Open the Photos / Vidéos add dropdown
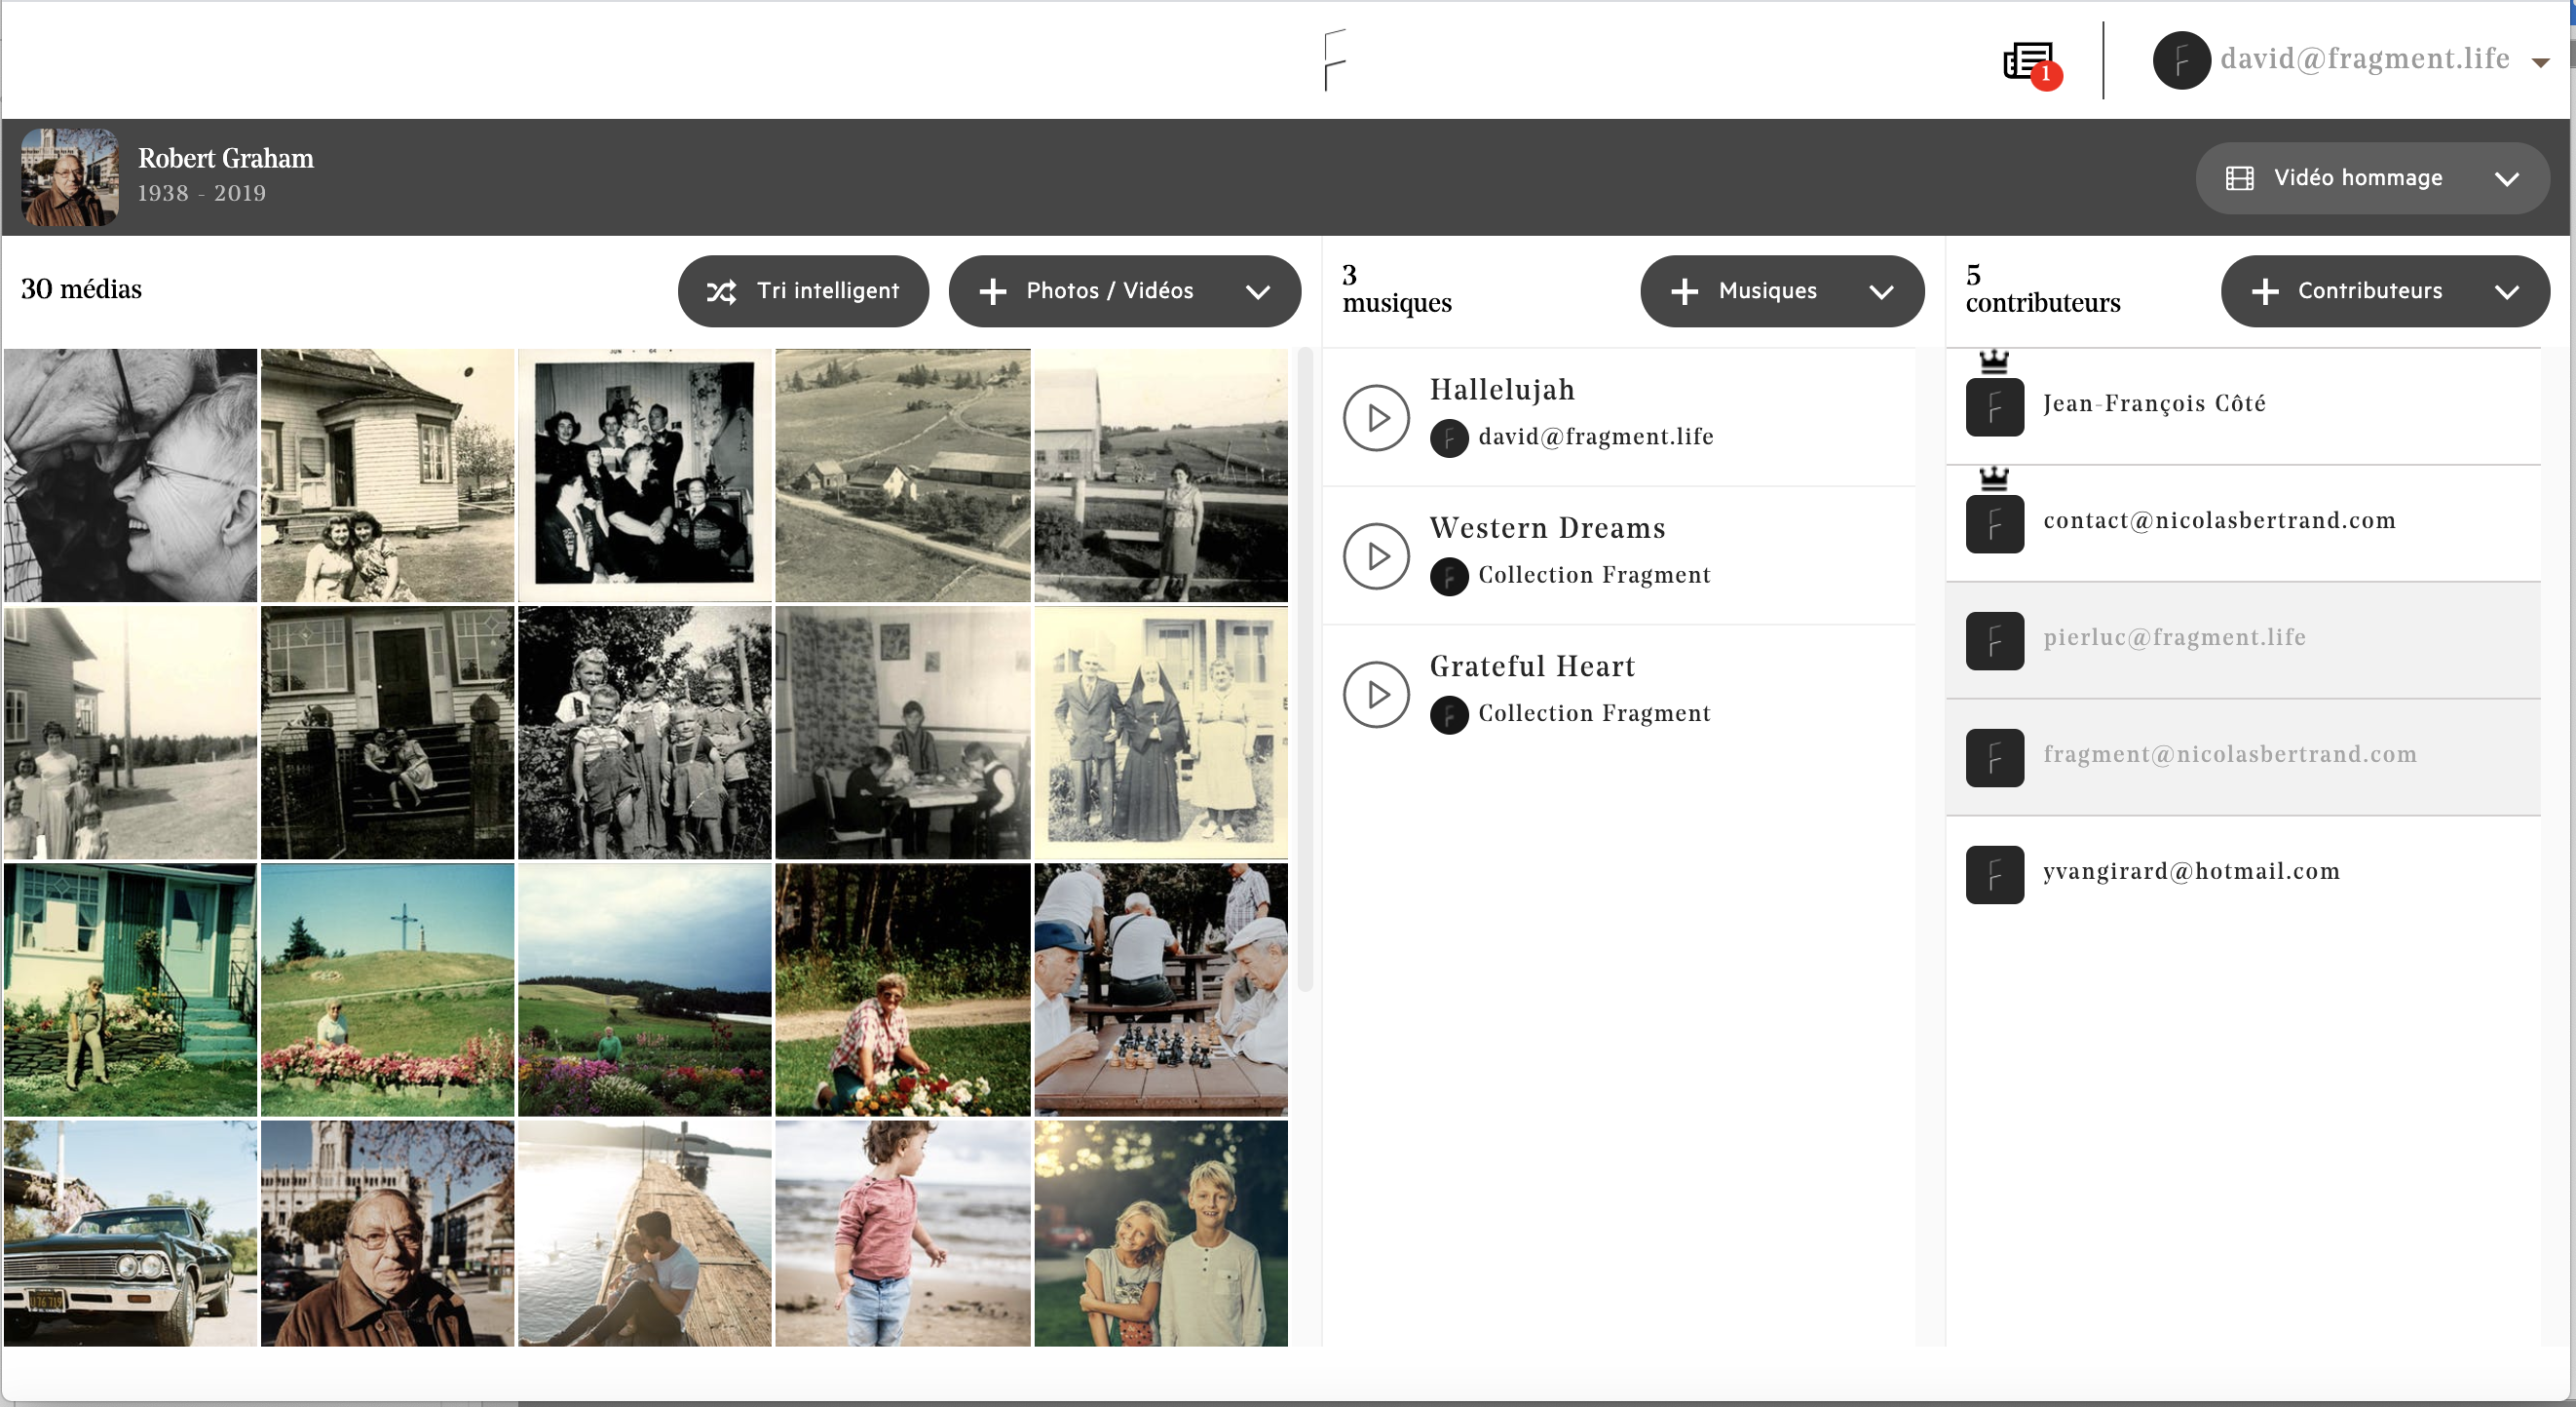The width and height of the screenshot is (2576, 1407). pos(1258,292)
